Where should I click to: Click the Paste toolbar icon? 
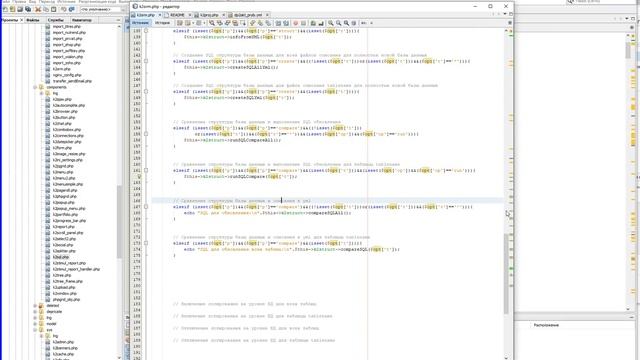click(53, 9)
